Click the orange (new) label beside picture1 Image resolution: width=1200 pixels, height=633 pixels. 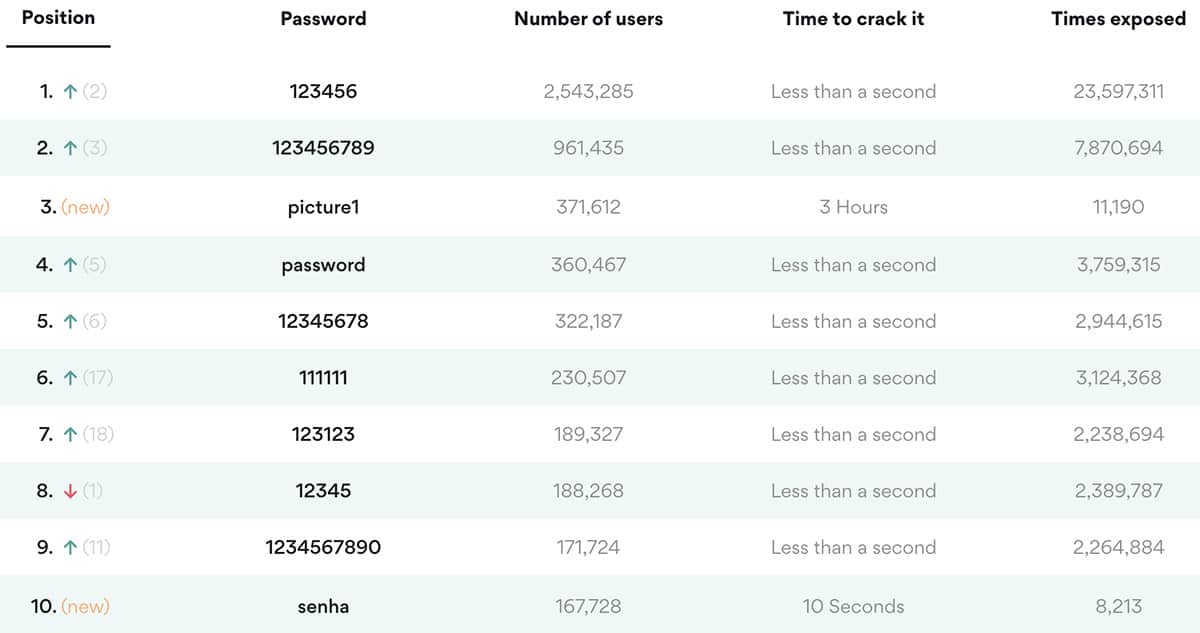[x=85, y=208]
